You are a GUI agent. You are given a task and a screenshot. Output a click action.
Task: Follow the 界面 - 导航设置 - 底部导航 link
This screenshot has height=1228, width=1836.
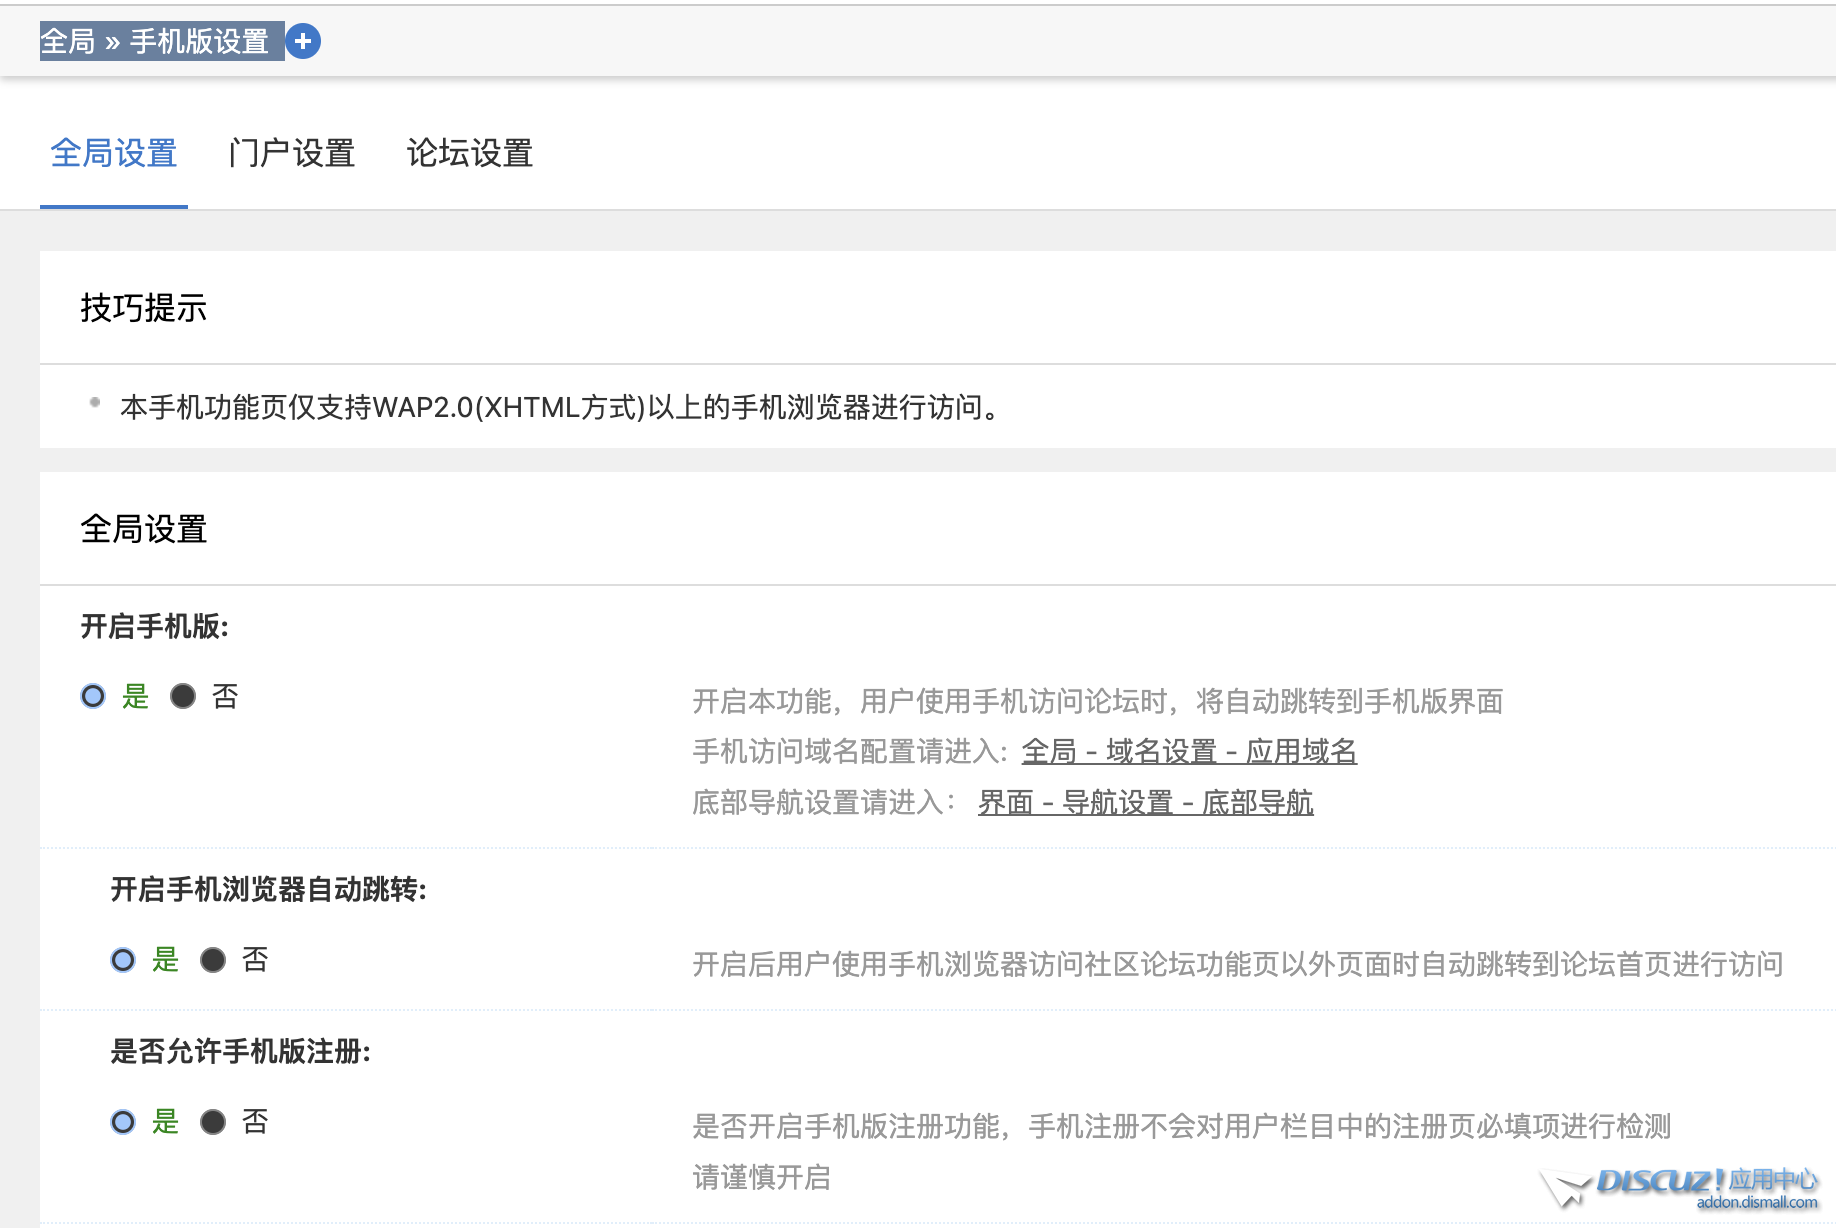pyautogui.click(x=1145, y=802)
